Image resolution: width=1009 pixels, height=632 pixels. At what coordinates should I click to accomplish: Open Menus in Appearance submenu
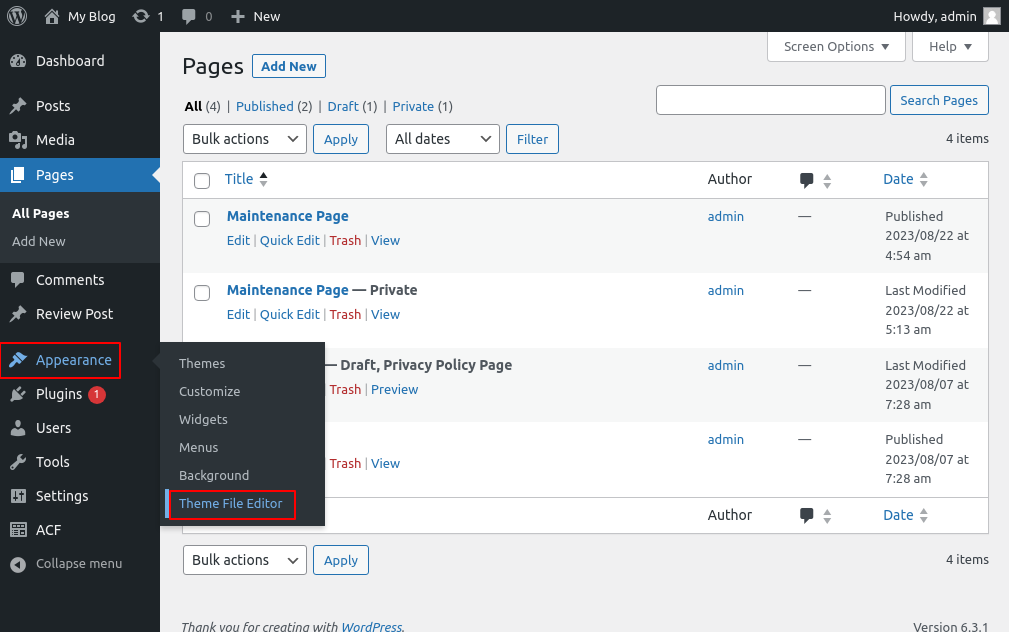[x=198, y=447]
